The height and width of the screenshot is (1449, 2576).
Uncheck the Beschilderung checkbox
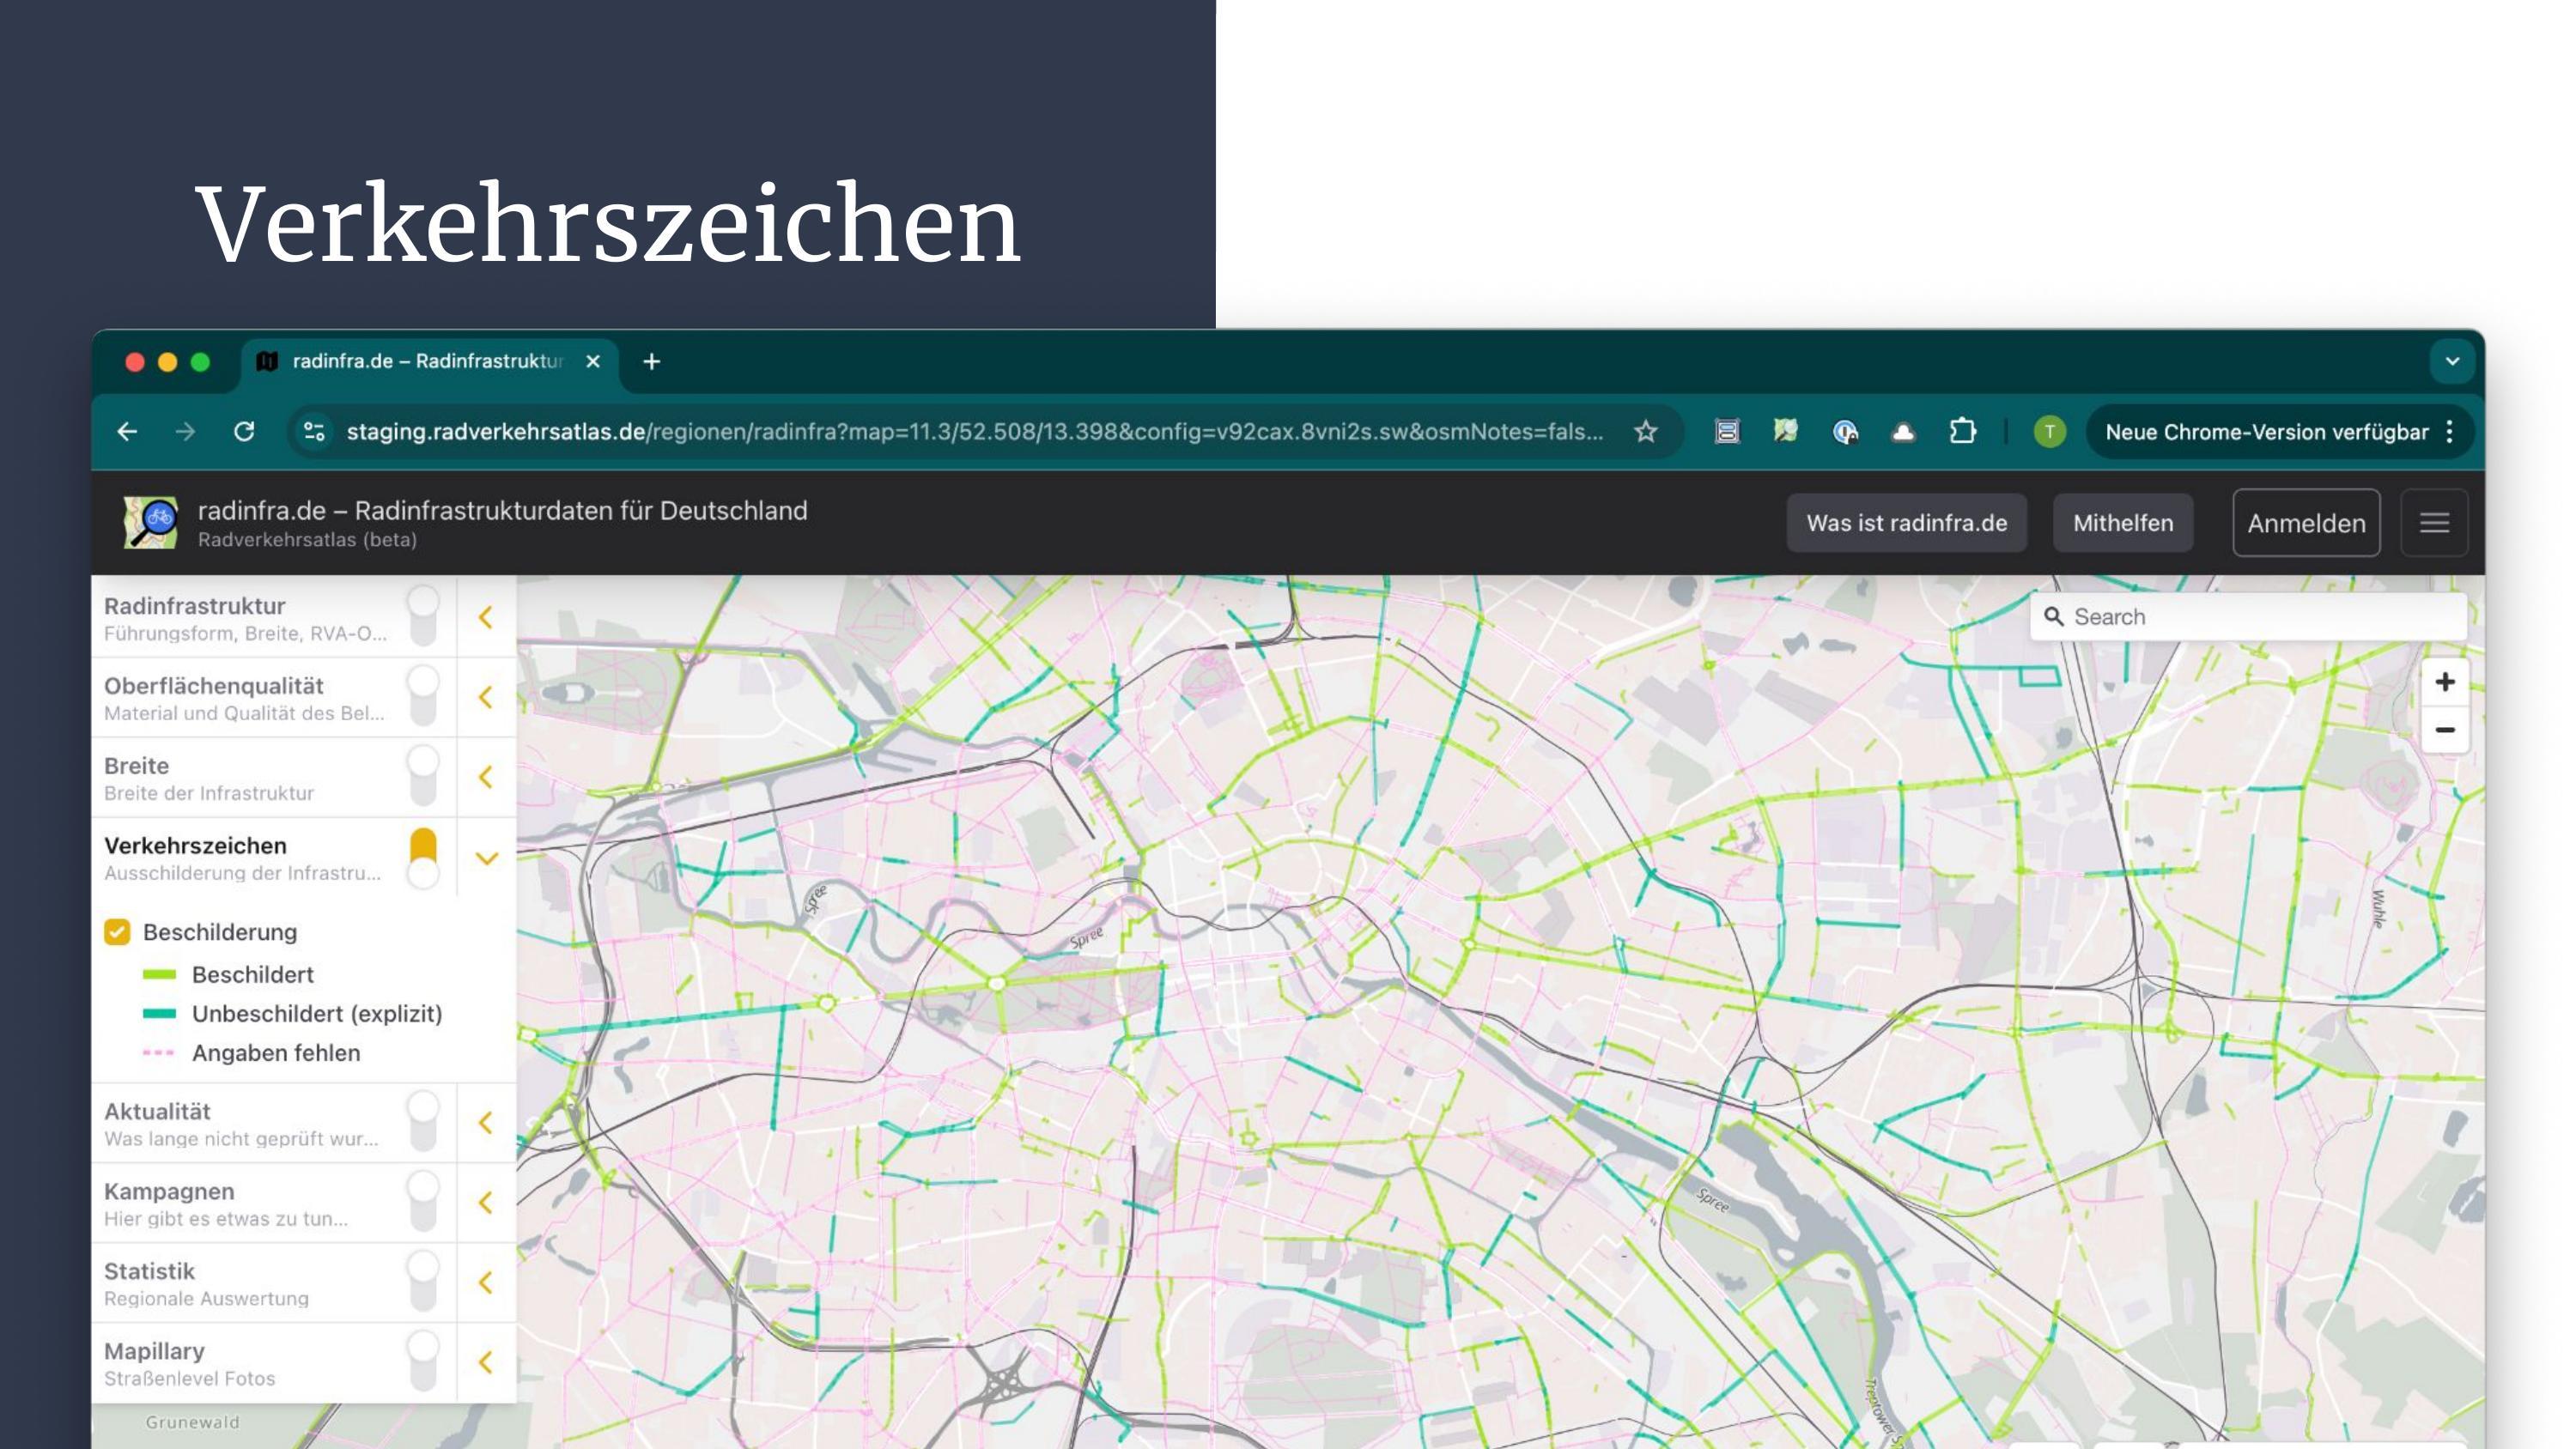118,932
